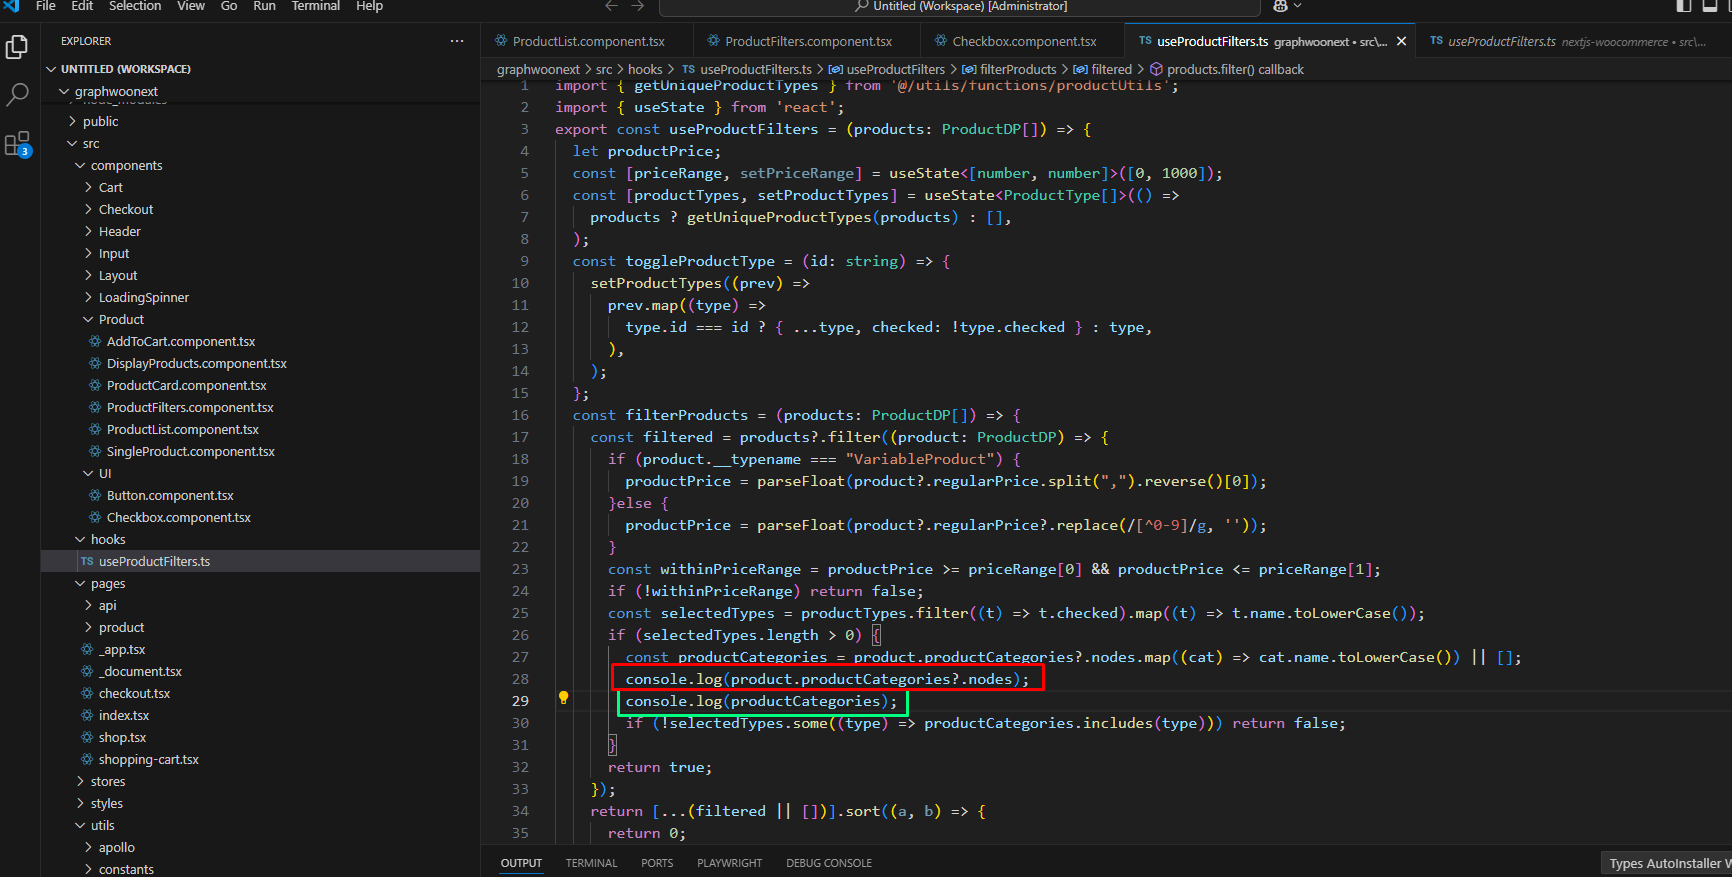Click filterProducts in the breadcrumb

click(x=1017, y=70)
